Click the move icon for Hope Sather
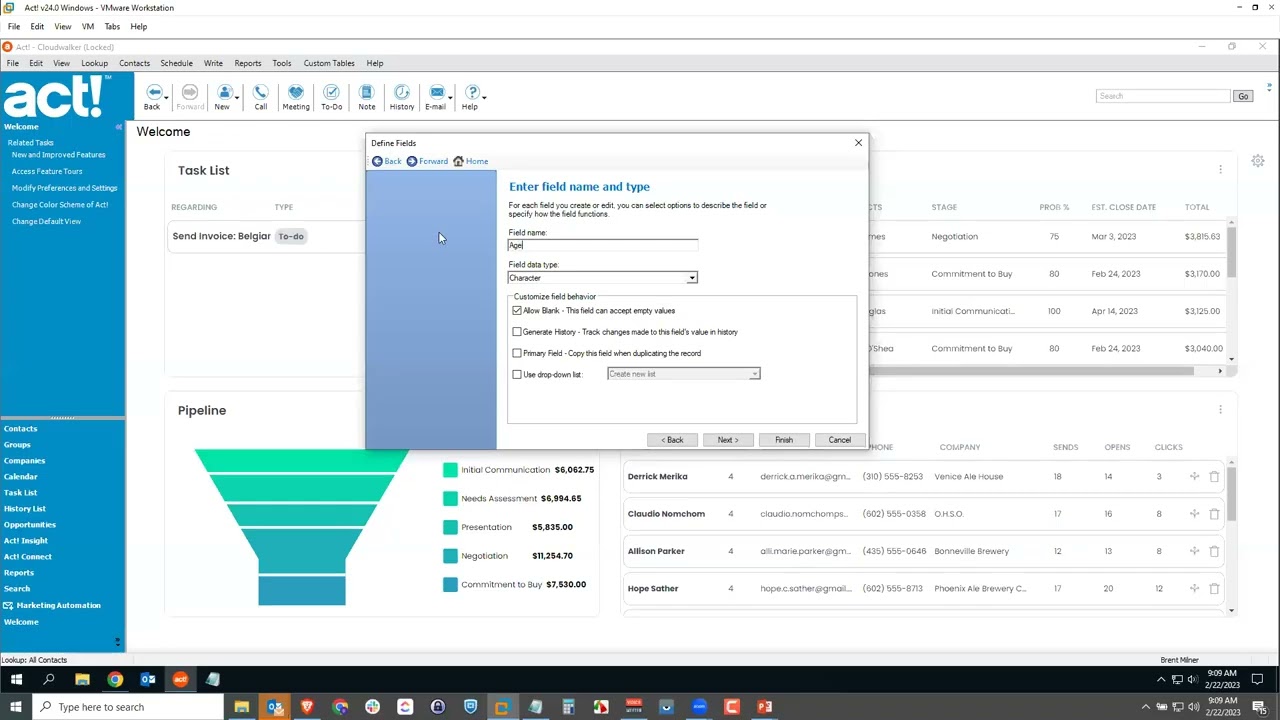 pos(1194,589)
